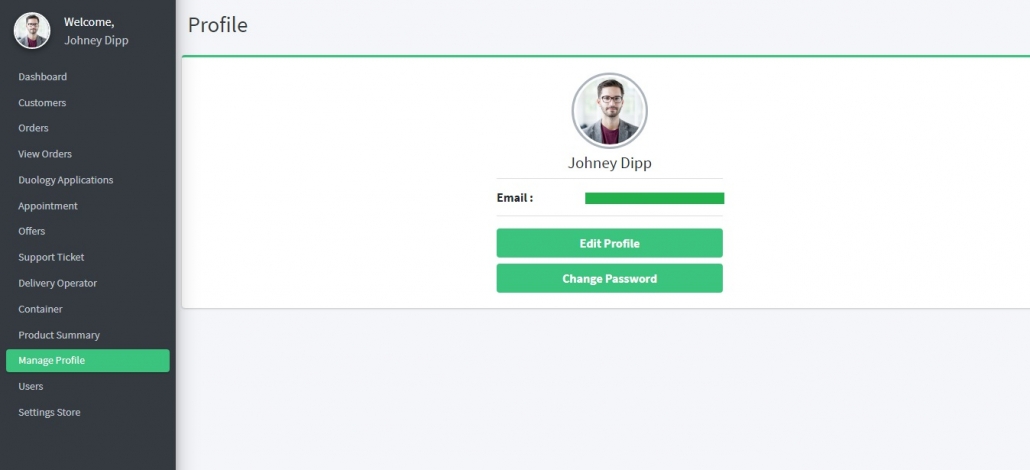Open the Users section
Viewport: 1030px width, 470px height.
point(31,387)
